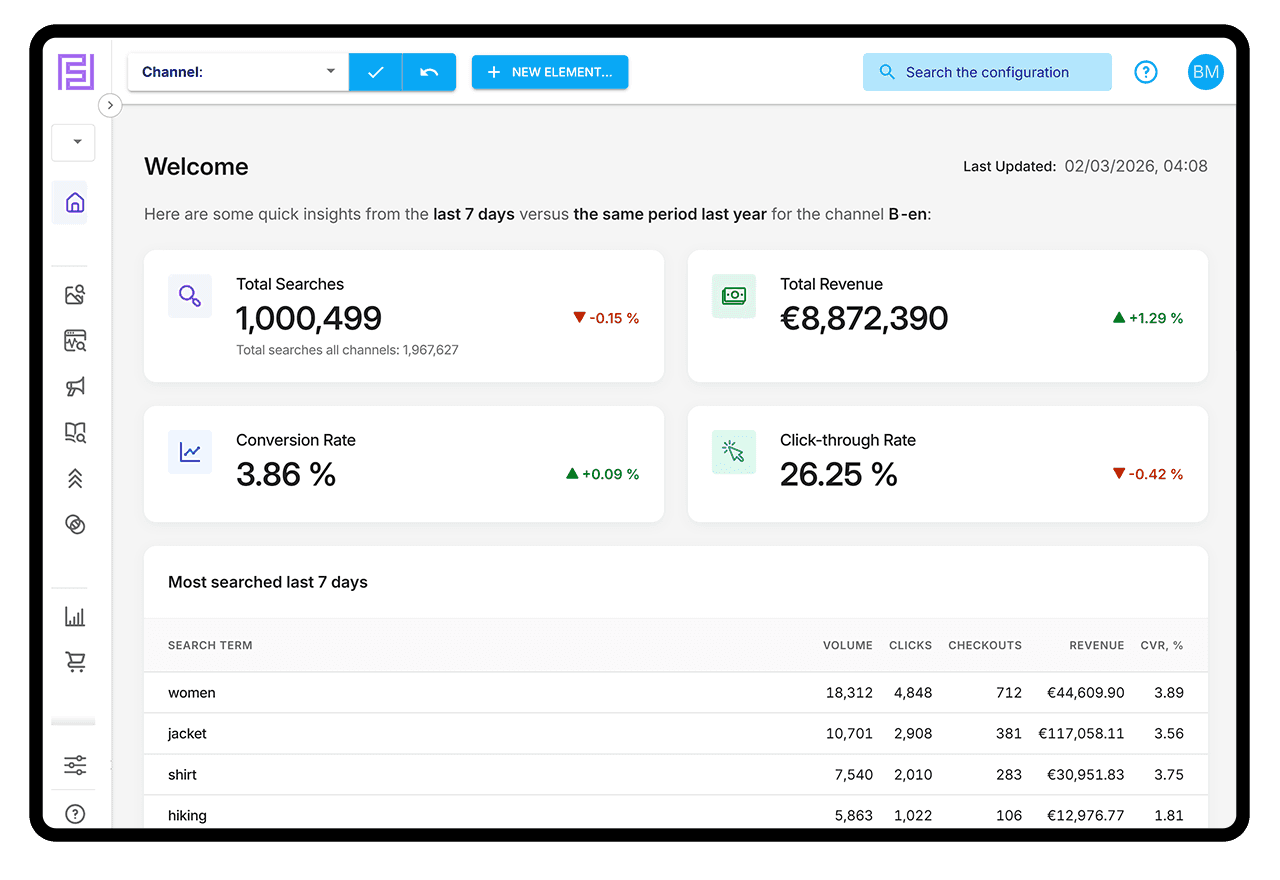Click the Conversion Rate chart icon
The height and width of the screenshot is (880, 1280).
coord(190,452)
